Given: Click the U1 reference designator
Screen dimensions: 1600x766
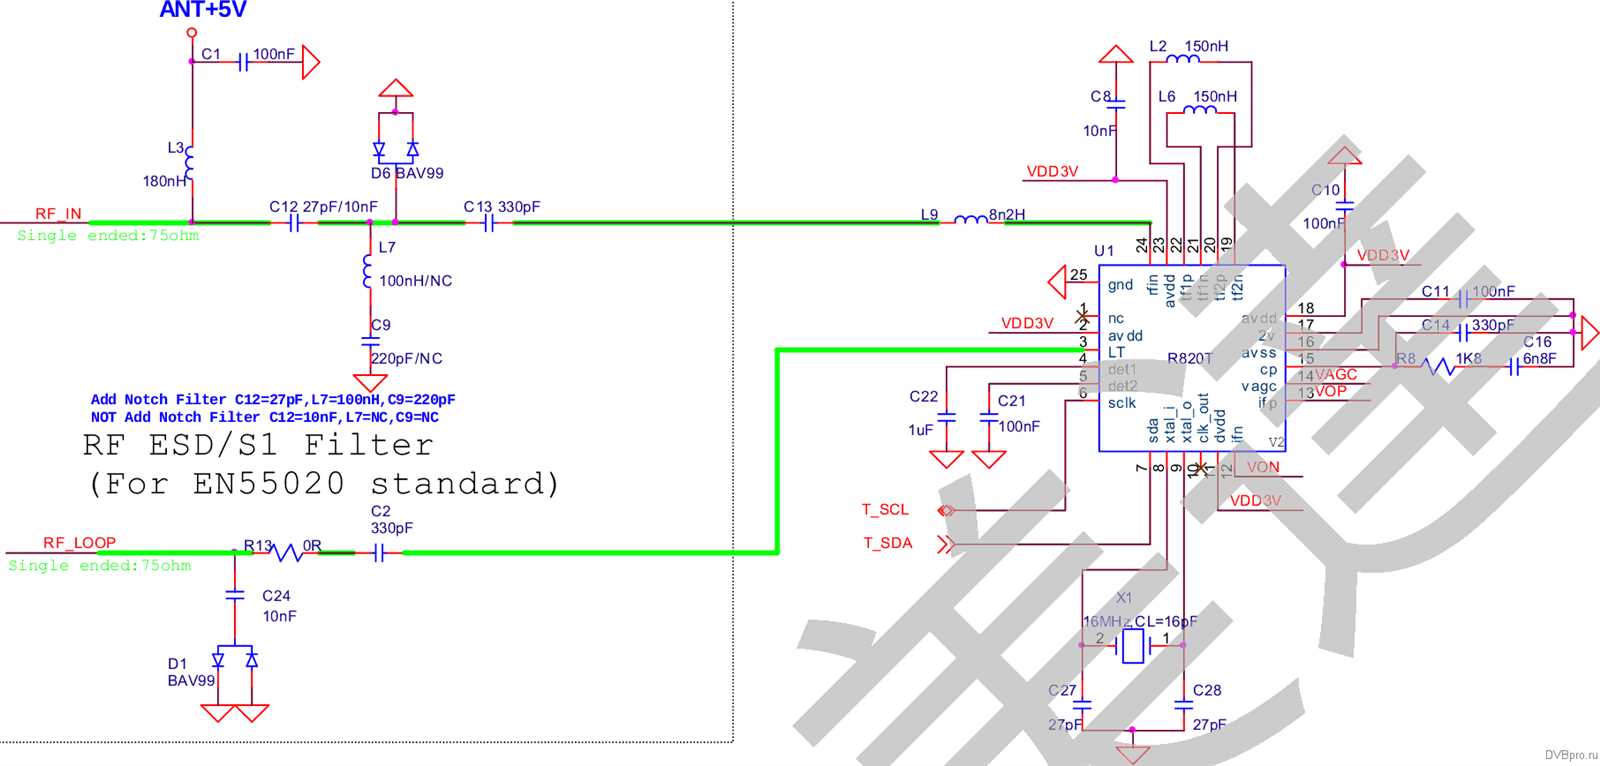Looking at the screenshot, I should (x=1104, y=251).
